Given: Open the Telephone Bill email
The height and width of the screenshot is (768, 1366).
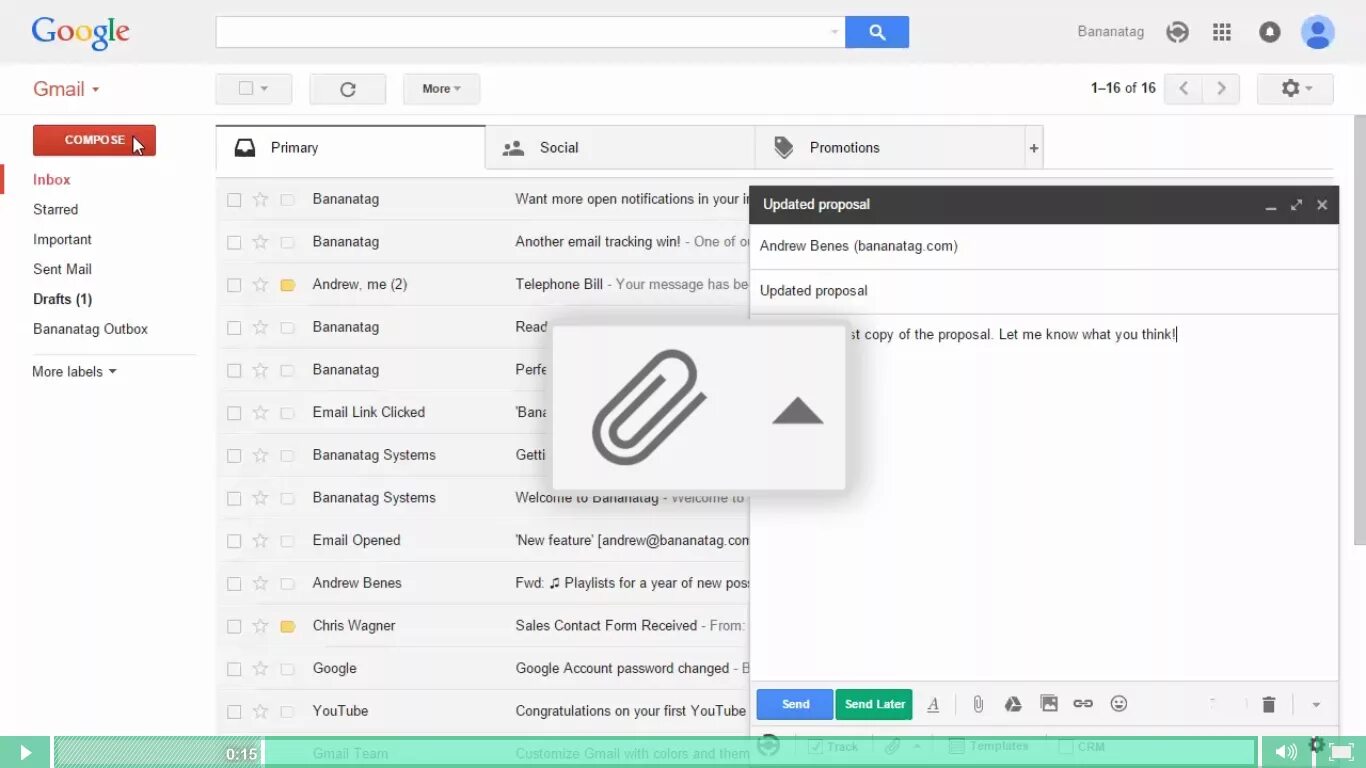Looking at the screenshot, I should point(483,285).
